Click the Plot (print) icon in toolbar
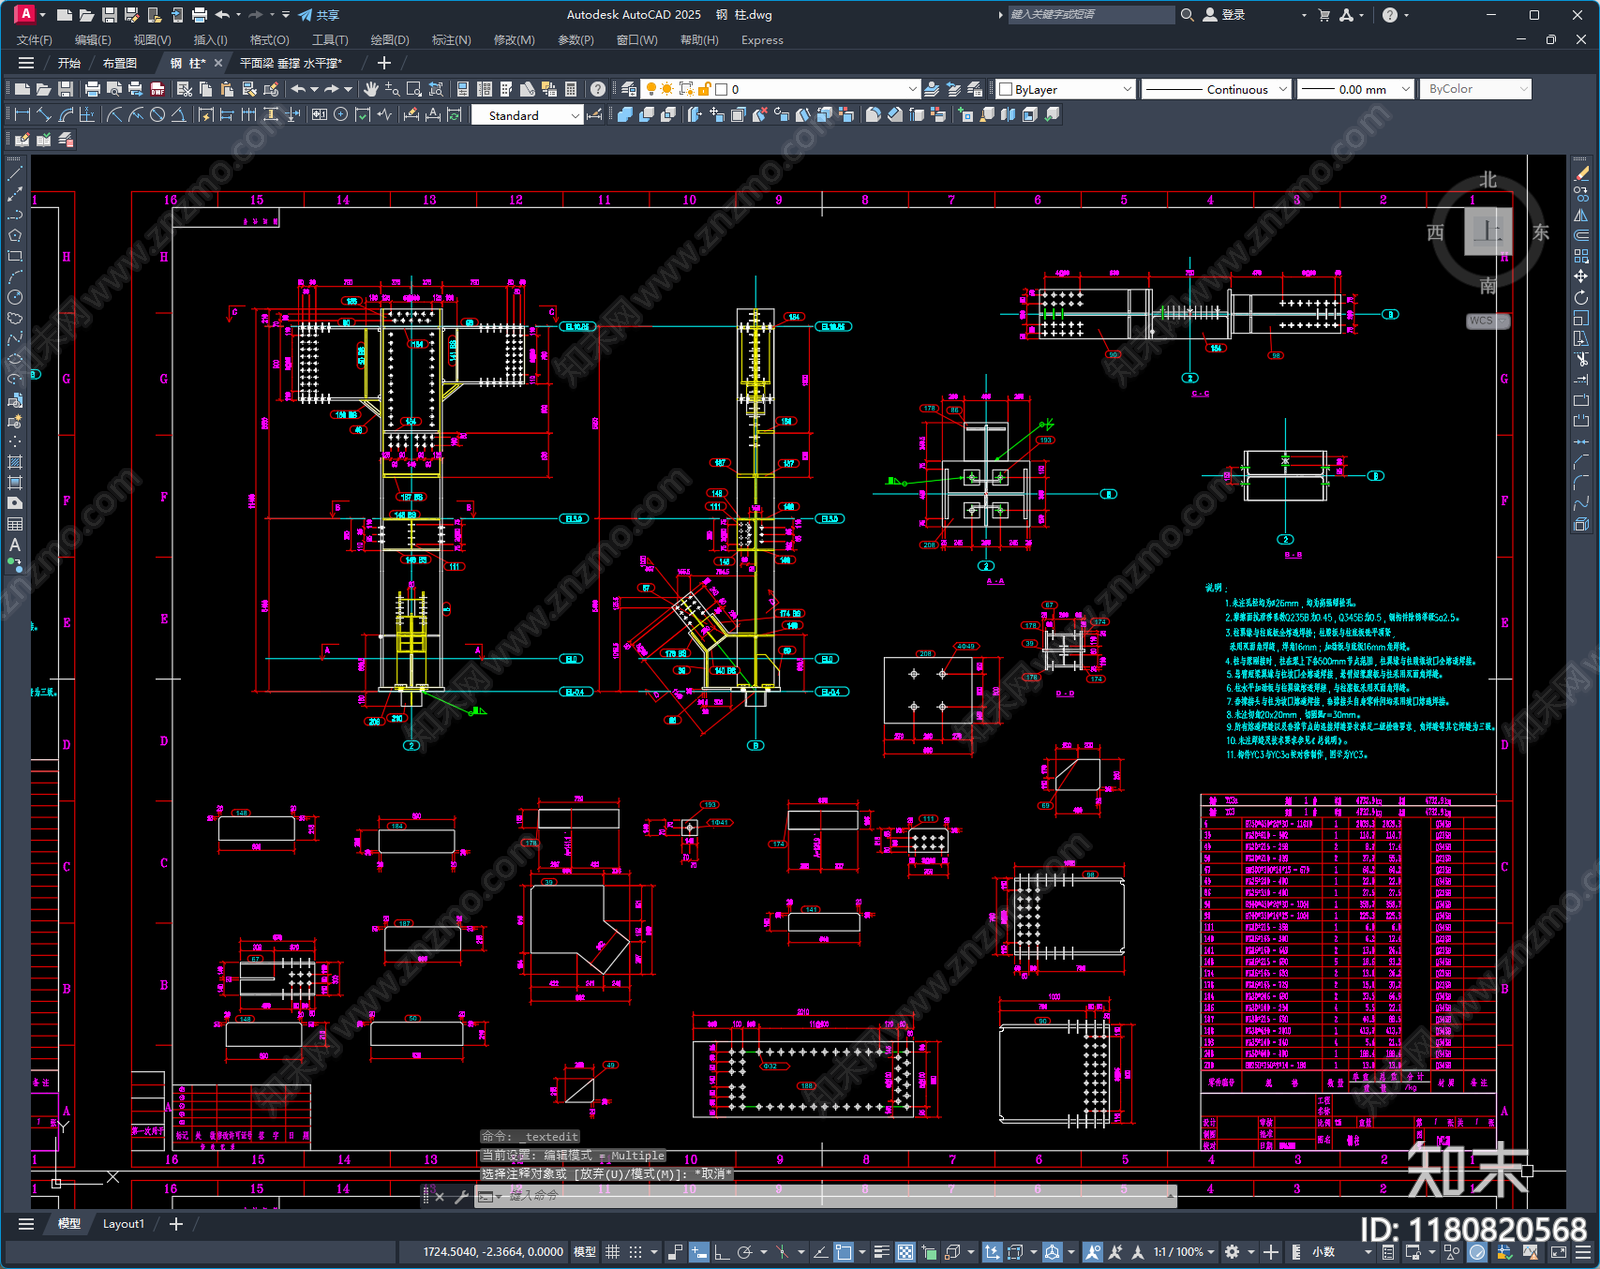Image resolution: width=1600 pixels, height=1269 pixels. [93, 89]
